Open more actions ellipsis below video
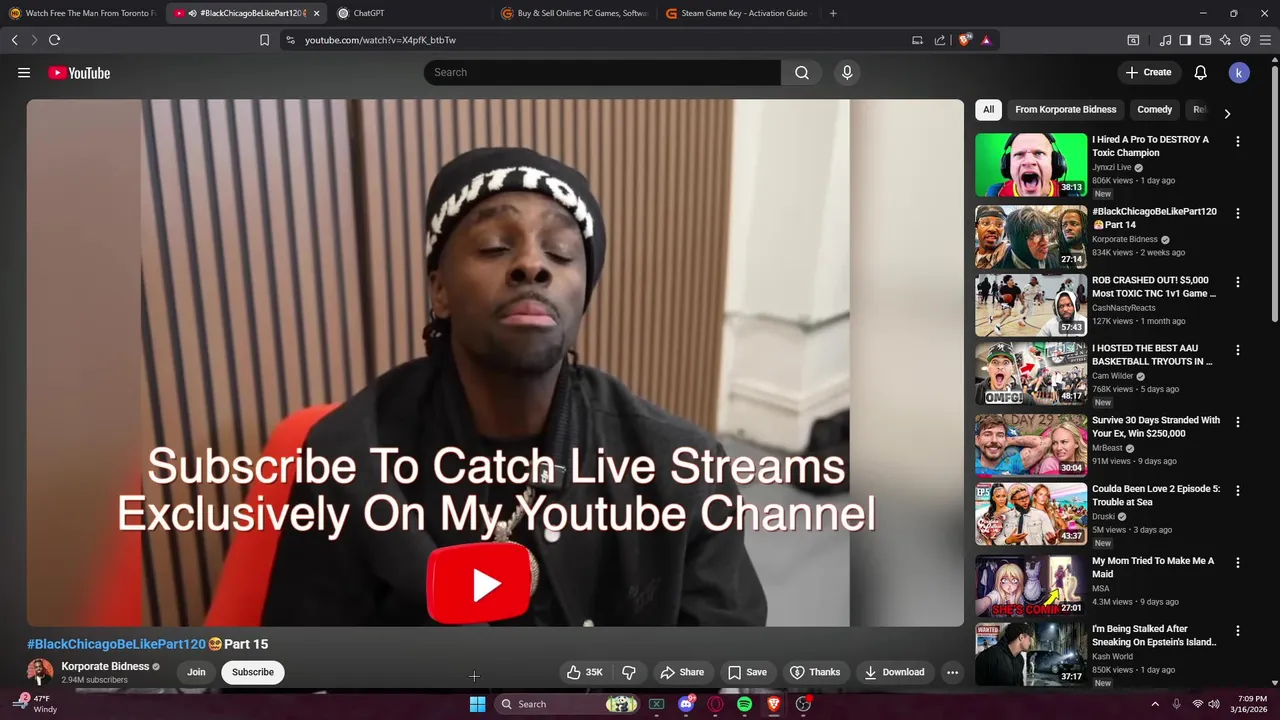Screen dimensions: 1280x720 tap(952, 672)
